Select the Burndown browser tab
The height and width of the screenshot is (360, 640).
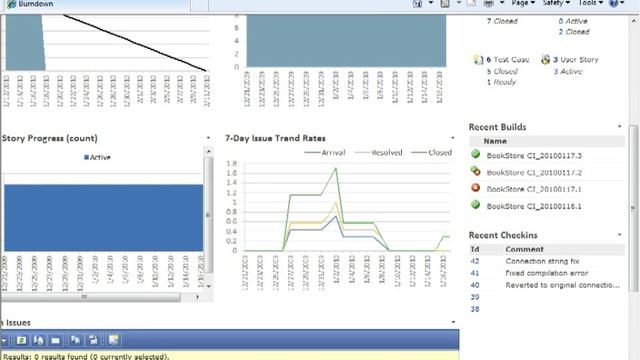(x=95, y=4)
